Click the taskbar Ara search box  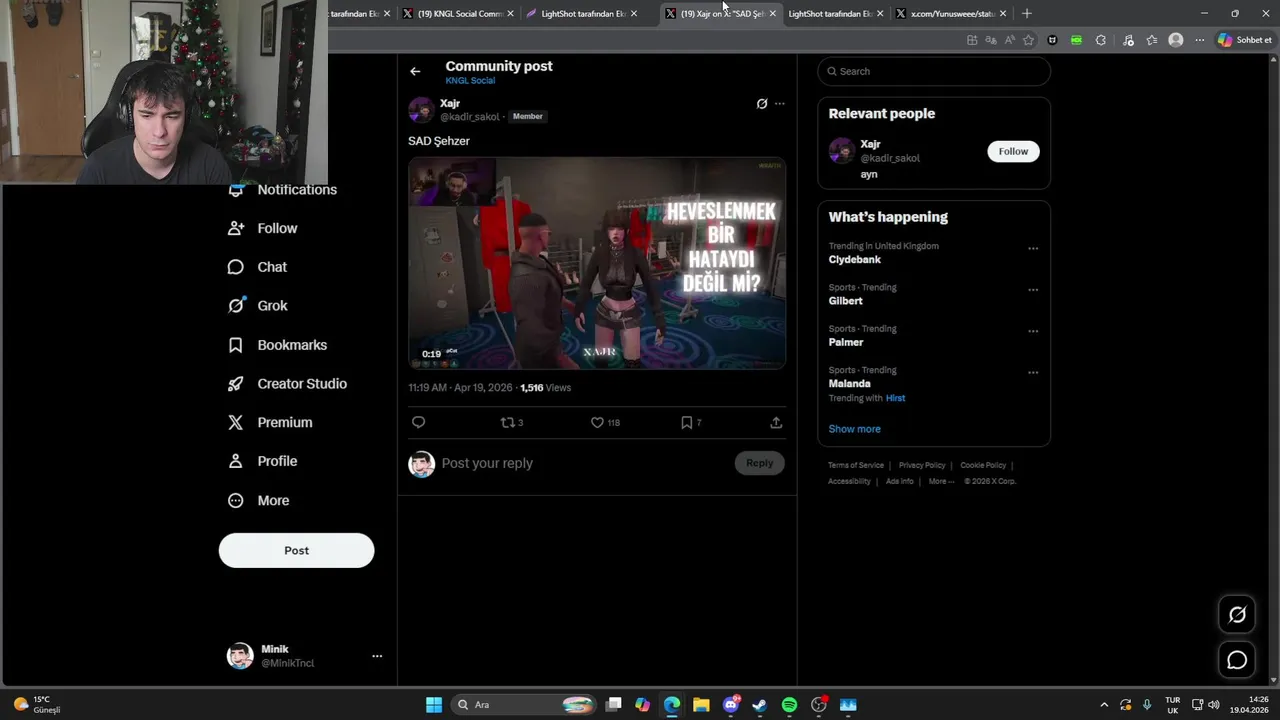tap(524, 705)
